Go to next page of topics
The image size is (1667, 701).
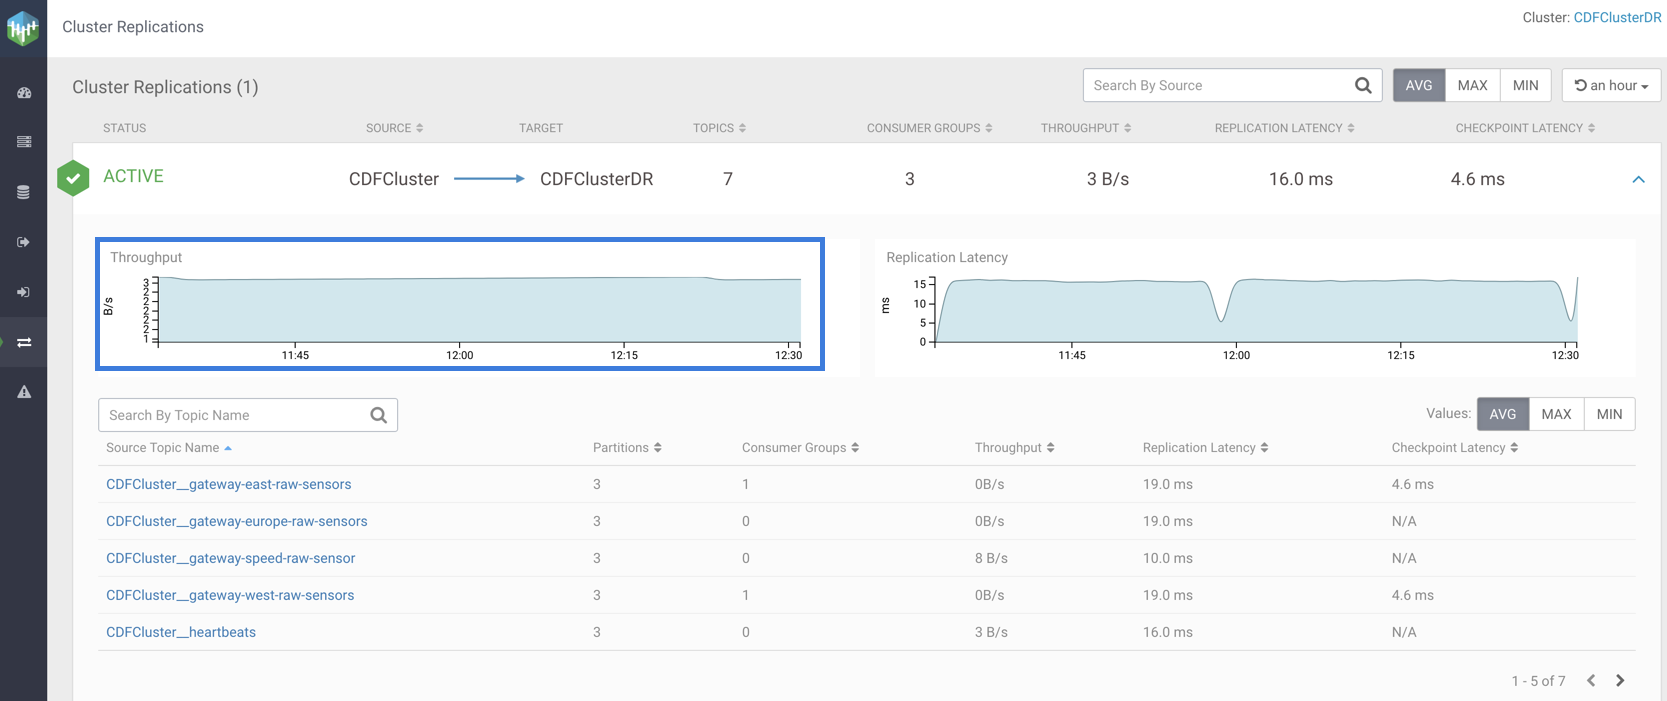pos(1620,681)
